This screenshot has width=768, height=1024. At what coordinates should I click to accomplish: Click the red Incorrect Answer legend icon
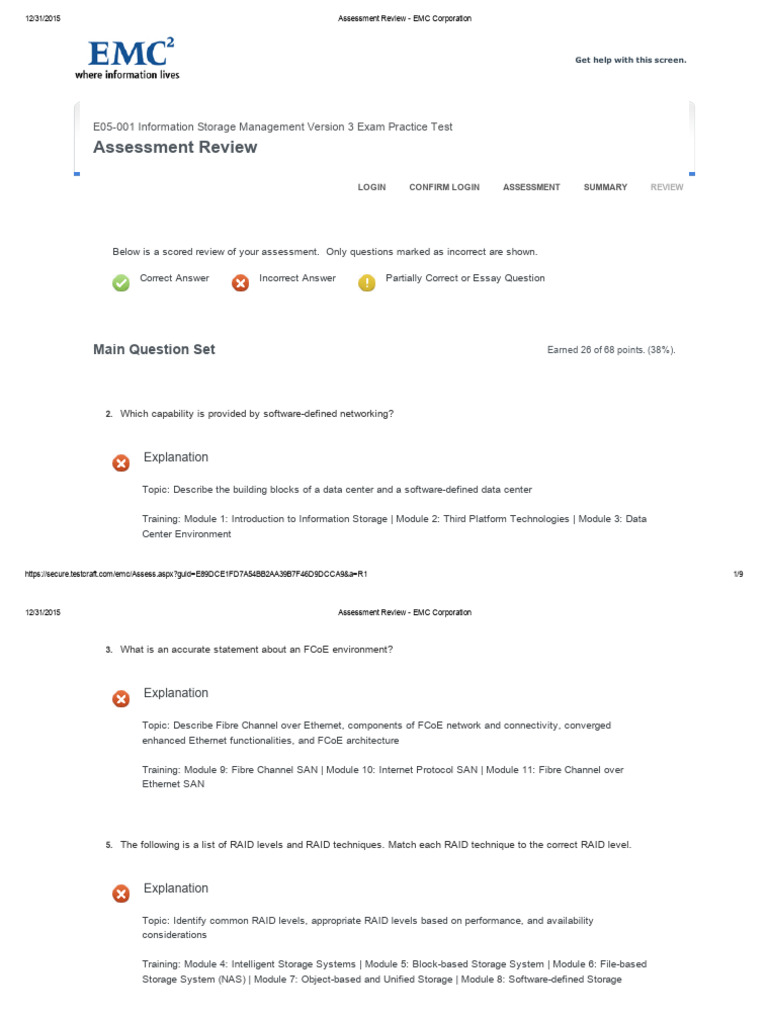(x=240, y=283)
